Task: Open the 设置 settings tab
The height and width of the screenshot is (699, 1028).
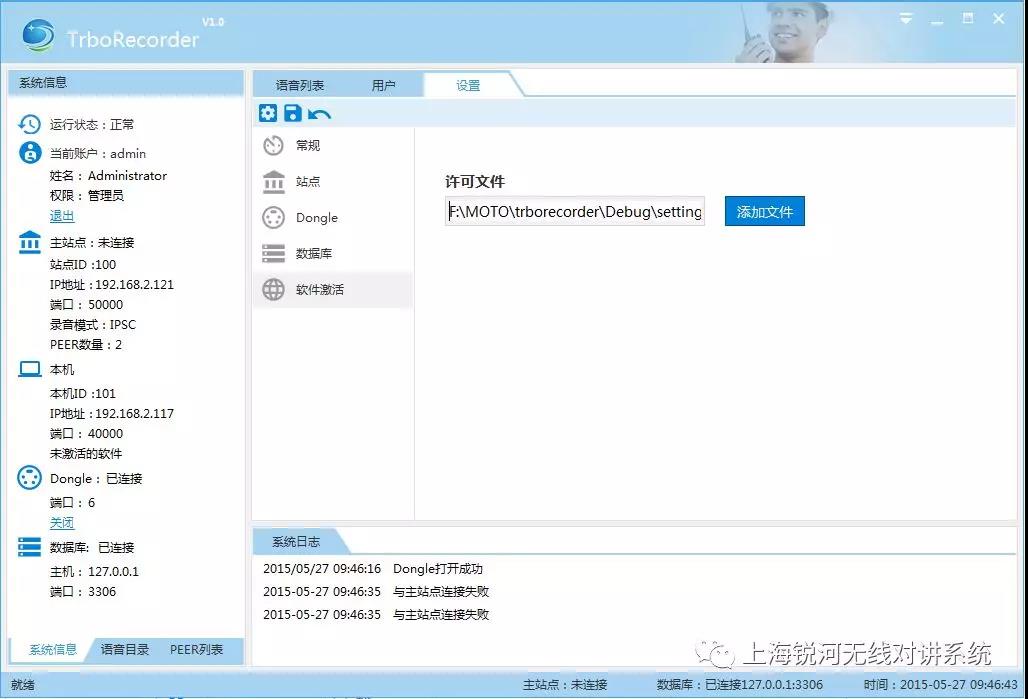Action: pos(468,85)
